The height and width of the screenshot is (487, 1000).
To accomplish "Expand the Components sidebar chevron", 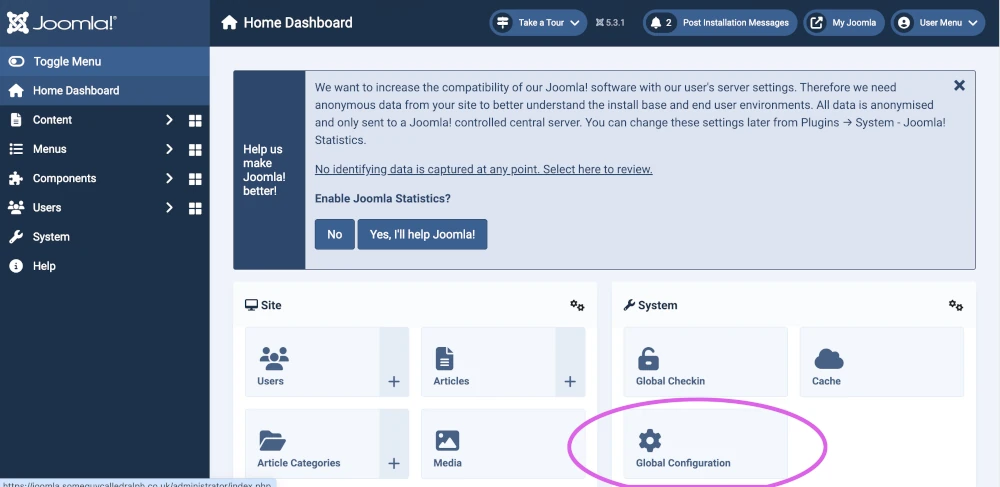I will click(169, 178).
